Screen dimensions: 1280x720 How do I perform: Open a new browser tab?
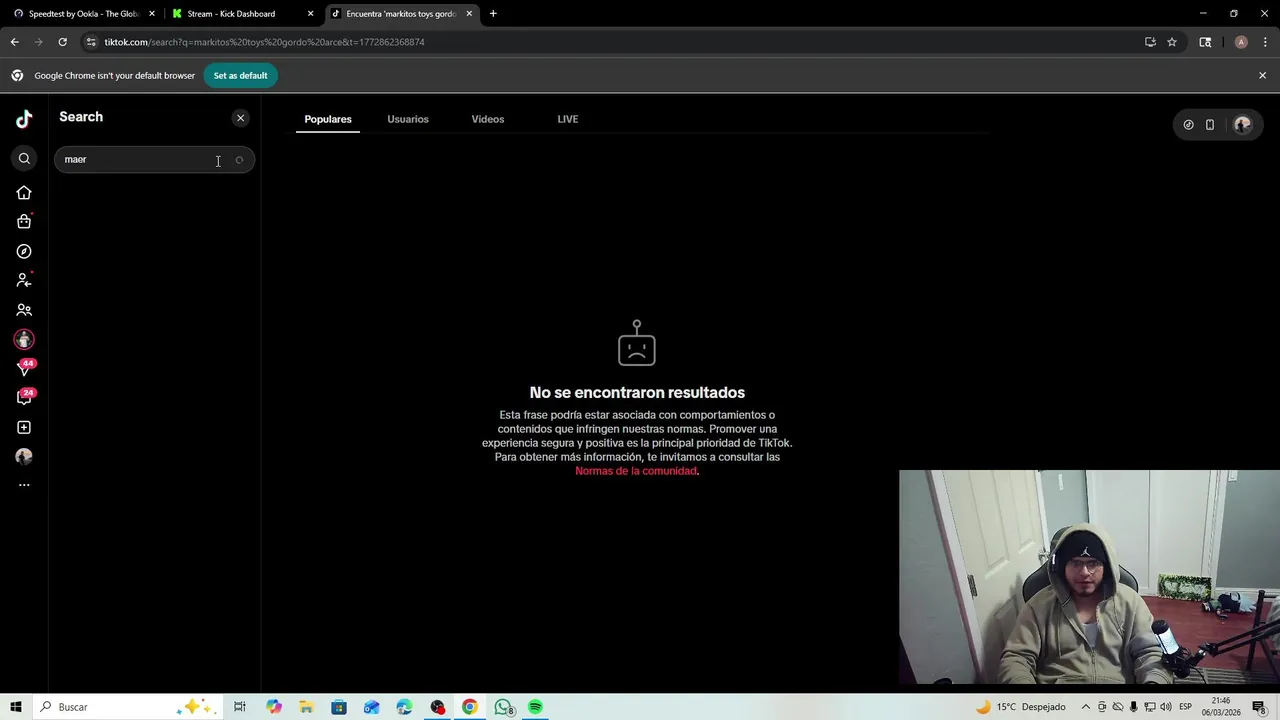click(x=493, y=14)
